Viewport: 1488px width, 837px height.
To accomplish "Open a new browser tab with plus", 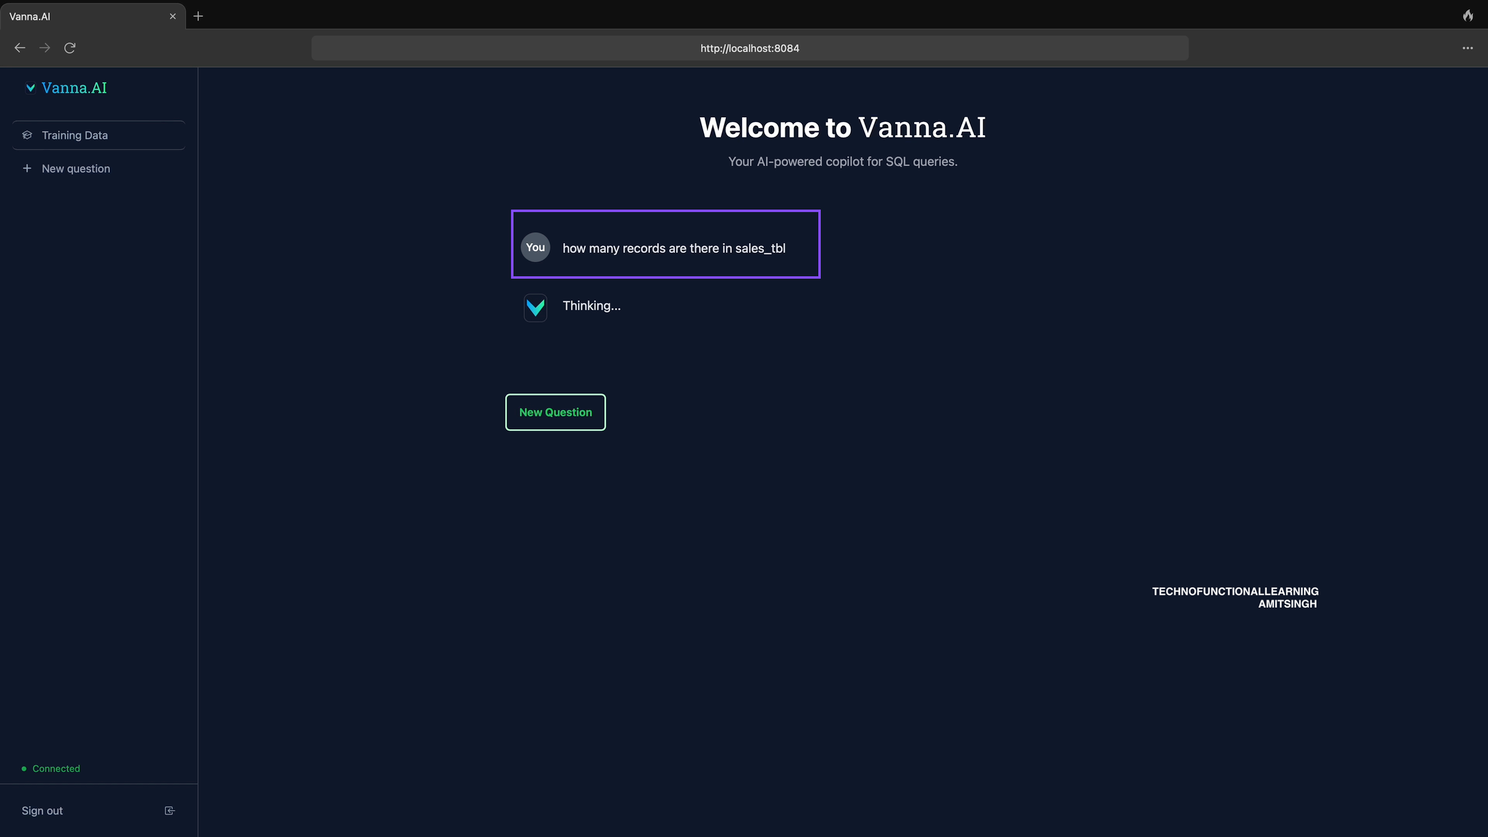I will [x=198, y=16].
